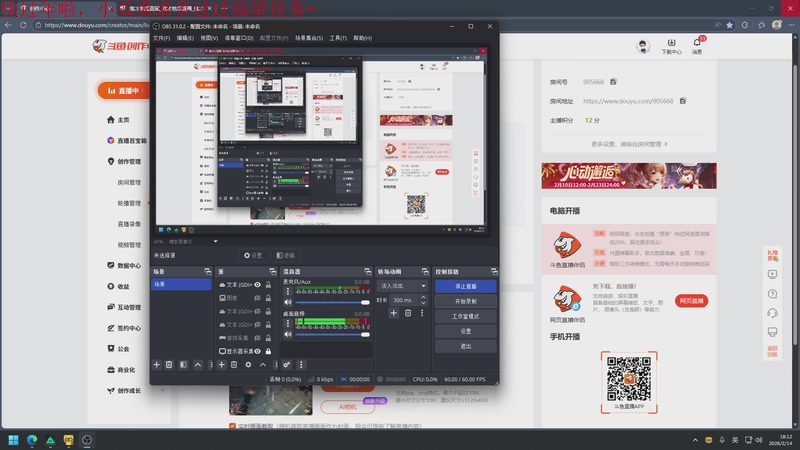The image size is (800, 450).
Task: Remove scene transition with trash icon
Action: (408, 313)
